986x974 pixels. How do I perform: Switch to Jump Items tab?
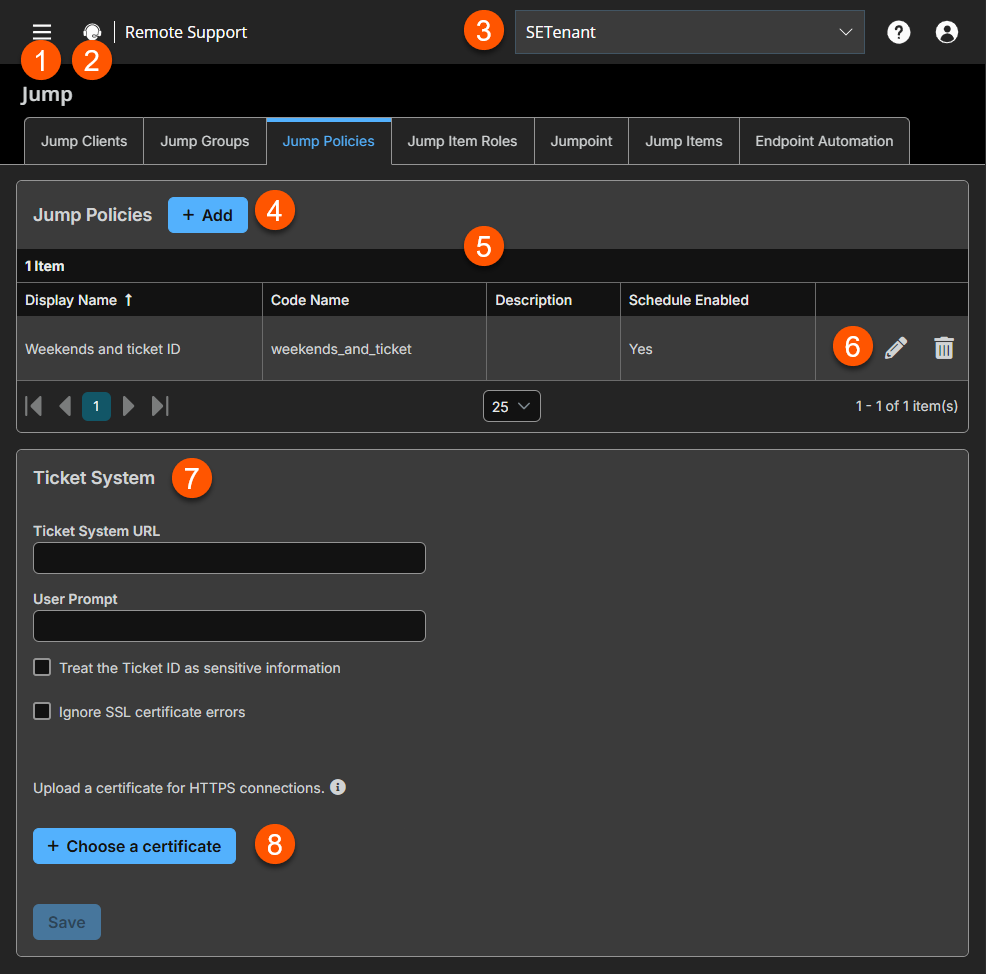684,141
